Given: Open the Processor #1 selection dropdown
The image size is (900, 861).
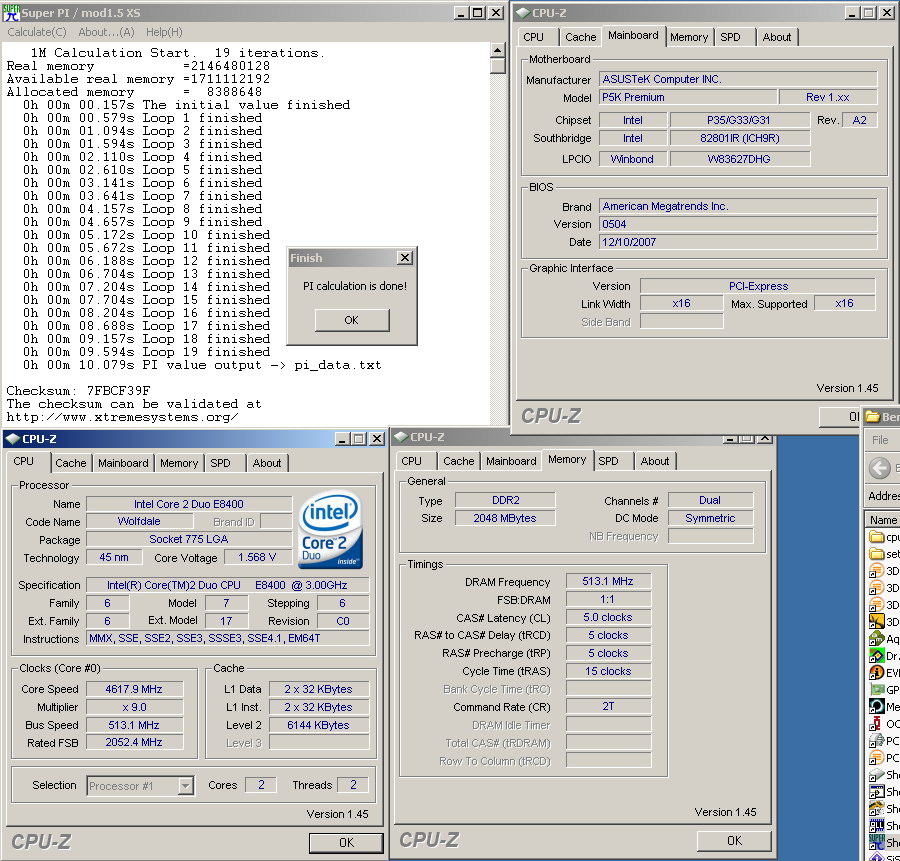Looking at the screenshot, I should click(185, 785).
